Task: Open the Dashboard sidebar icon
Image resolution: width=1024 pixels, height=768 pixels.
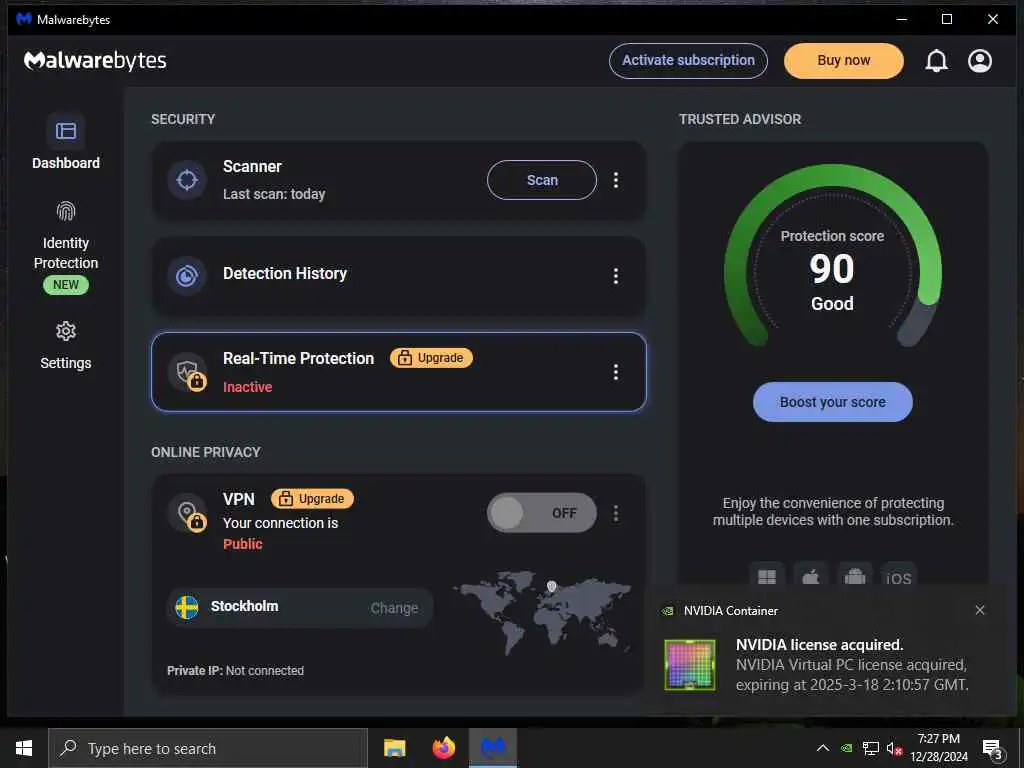Action: [x=65, y=131]
